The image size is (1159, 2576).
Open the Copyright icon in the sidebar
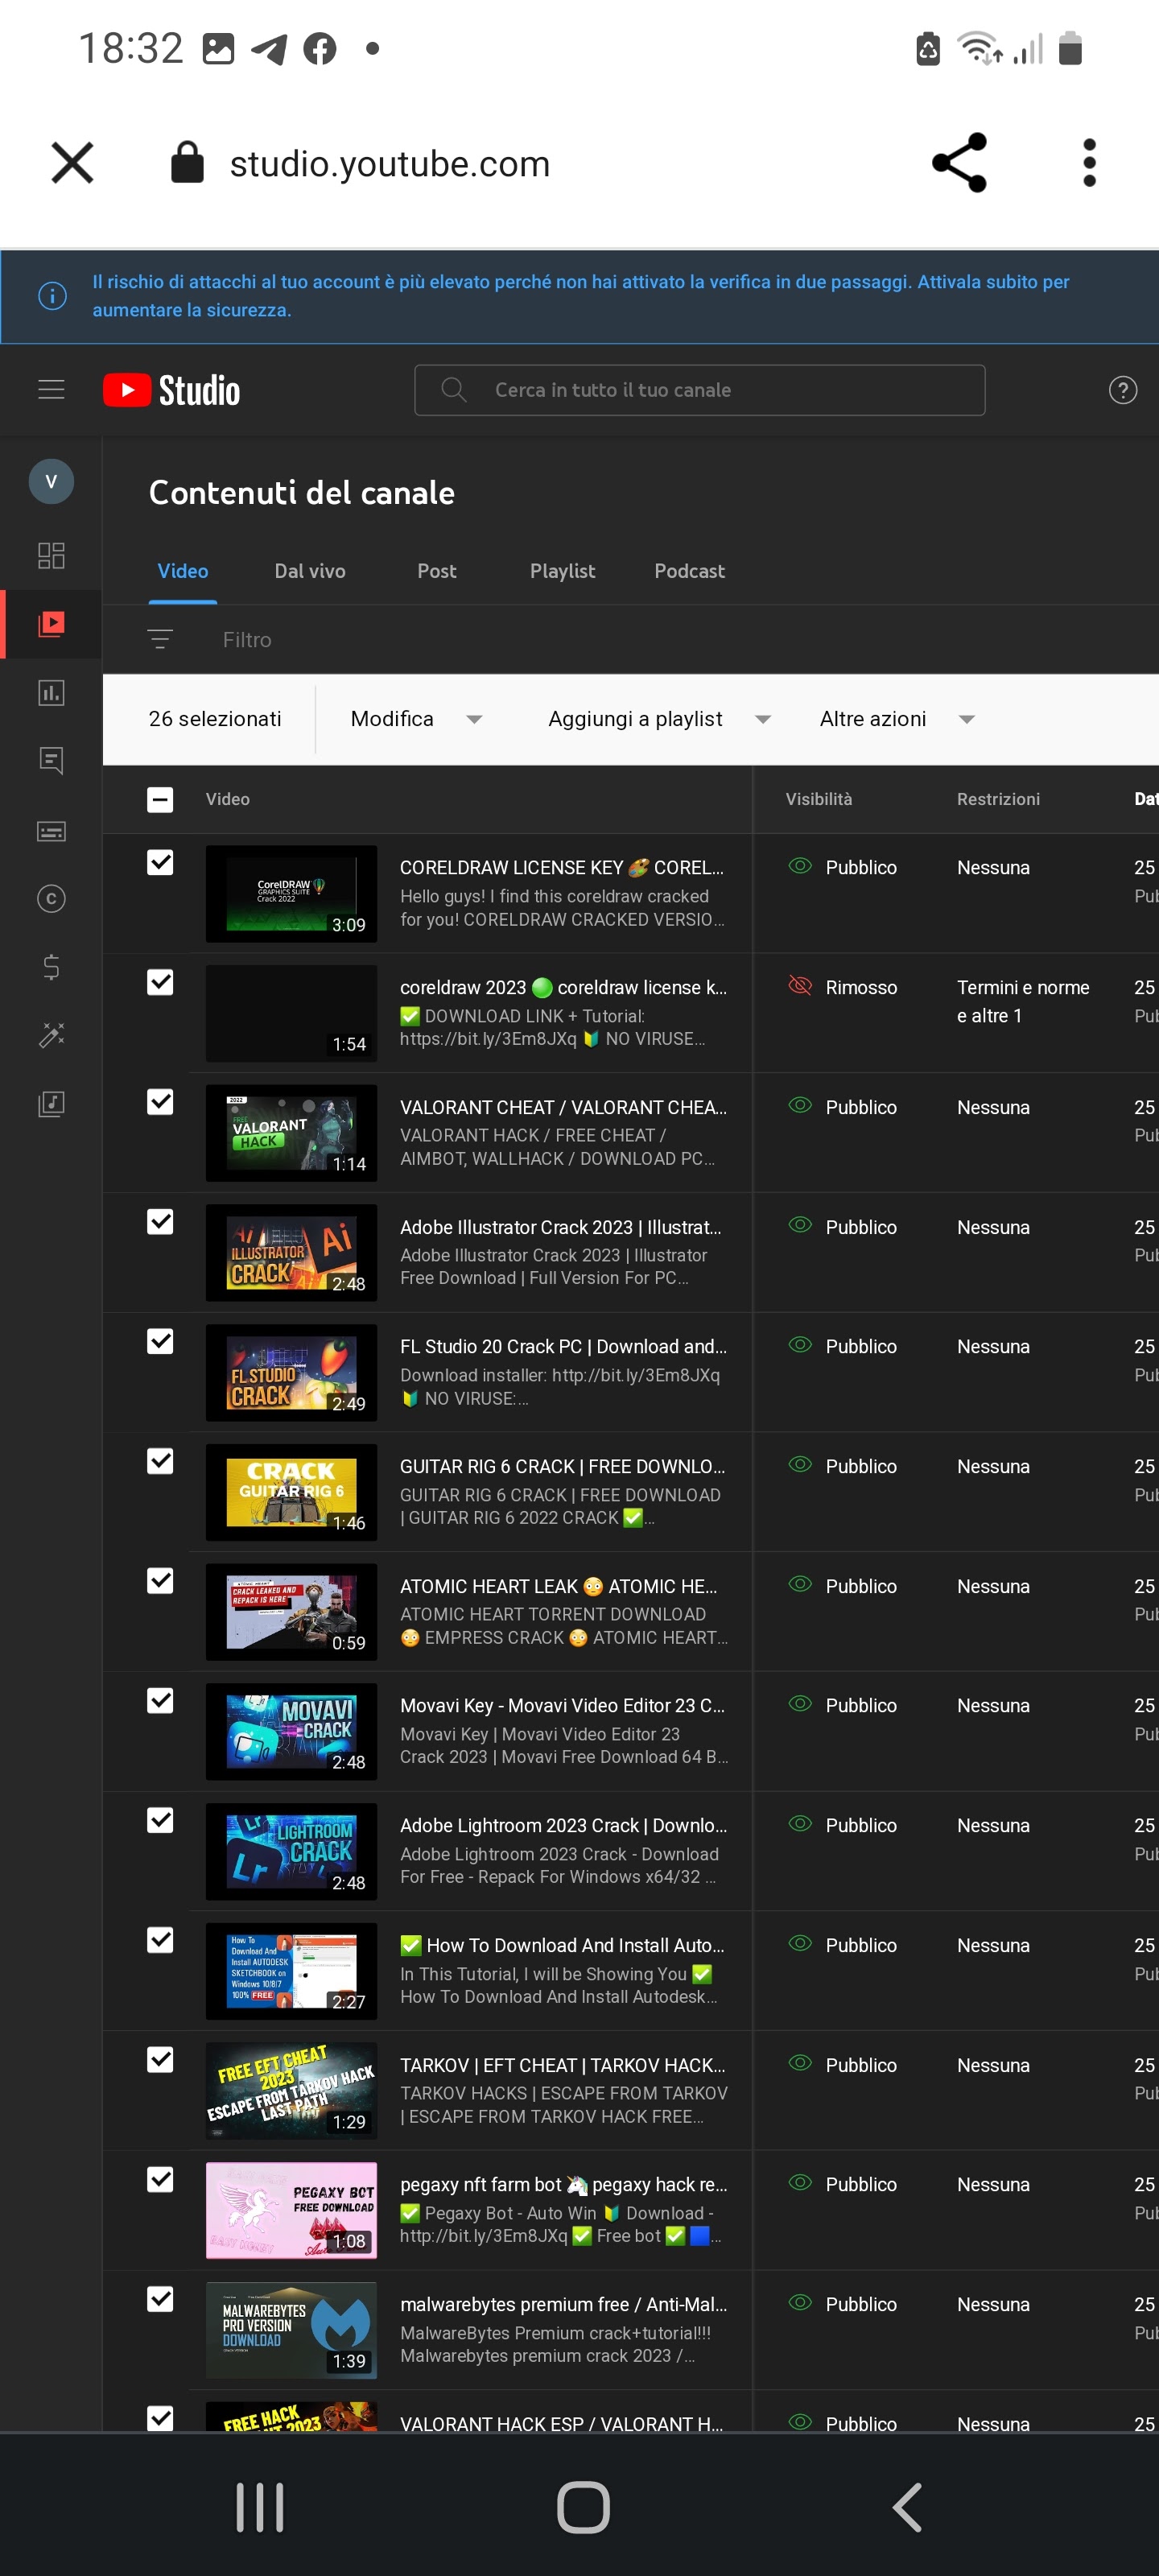pos(51,899)
